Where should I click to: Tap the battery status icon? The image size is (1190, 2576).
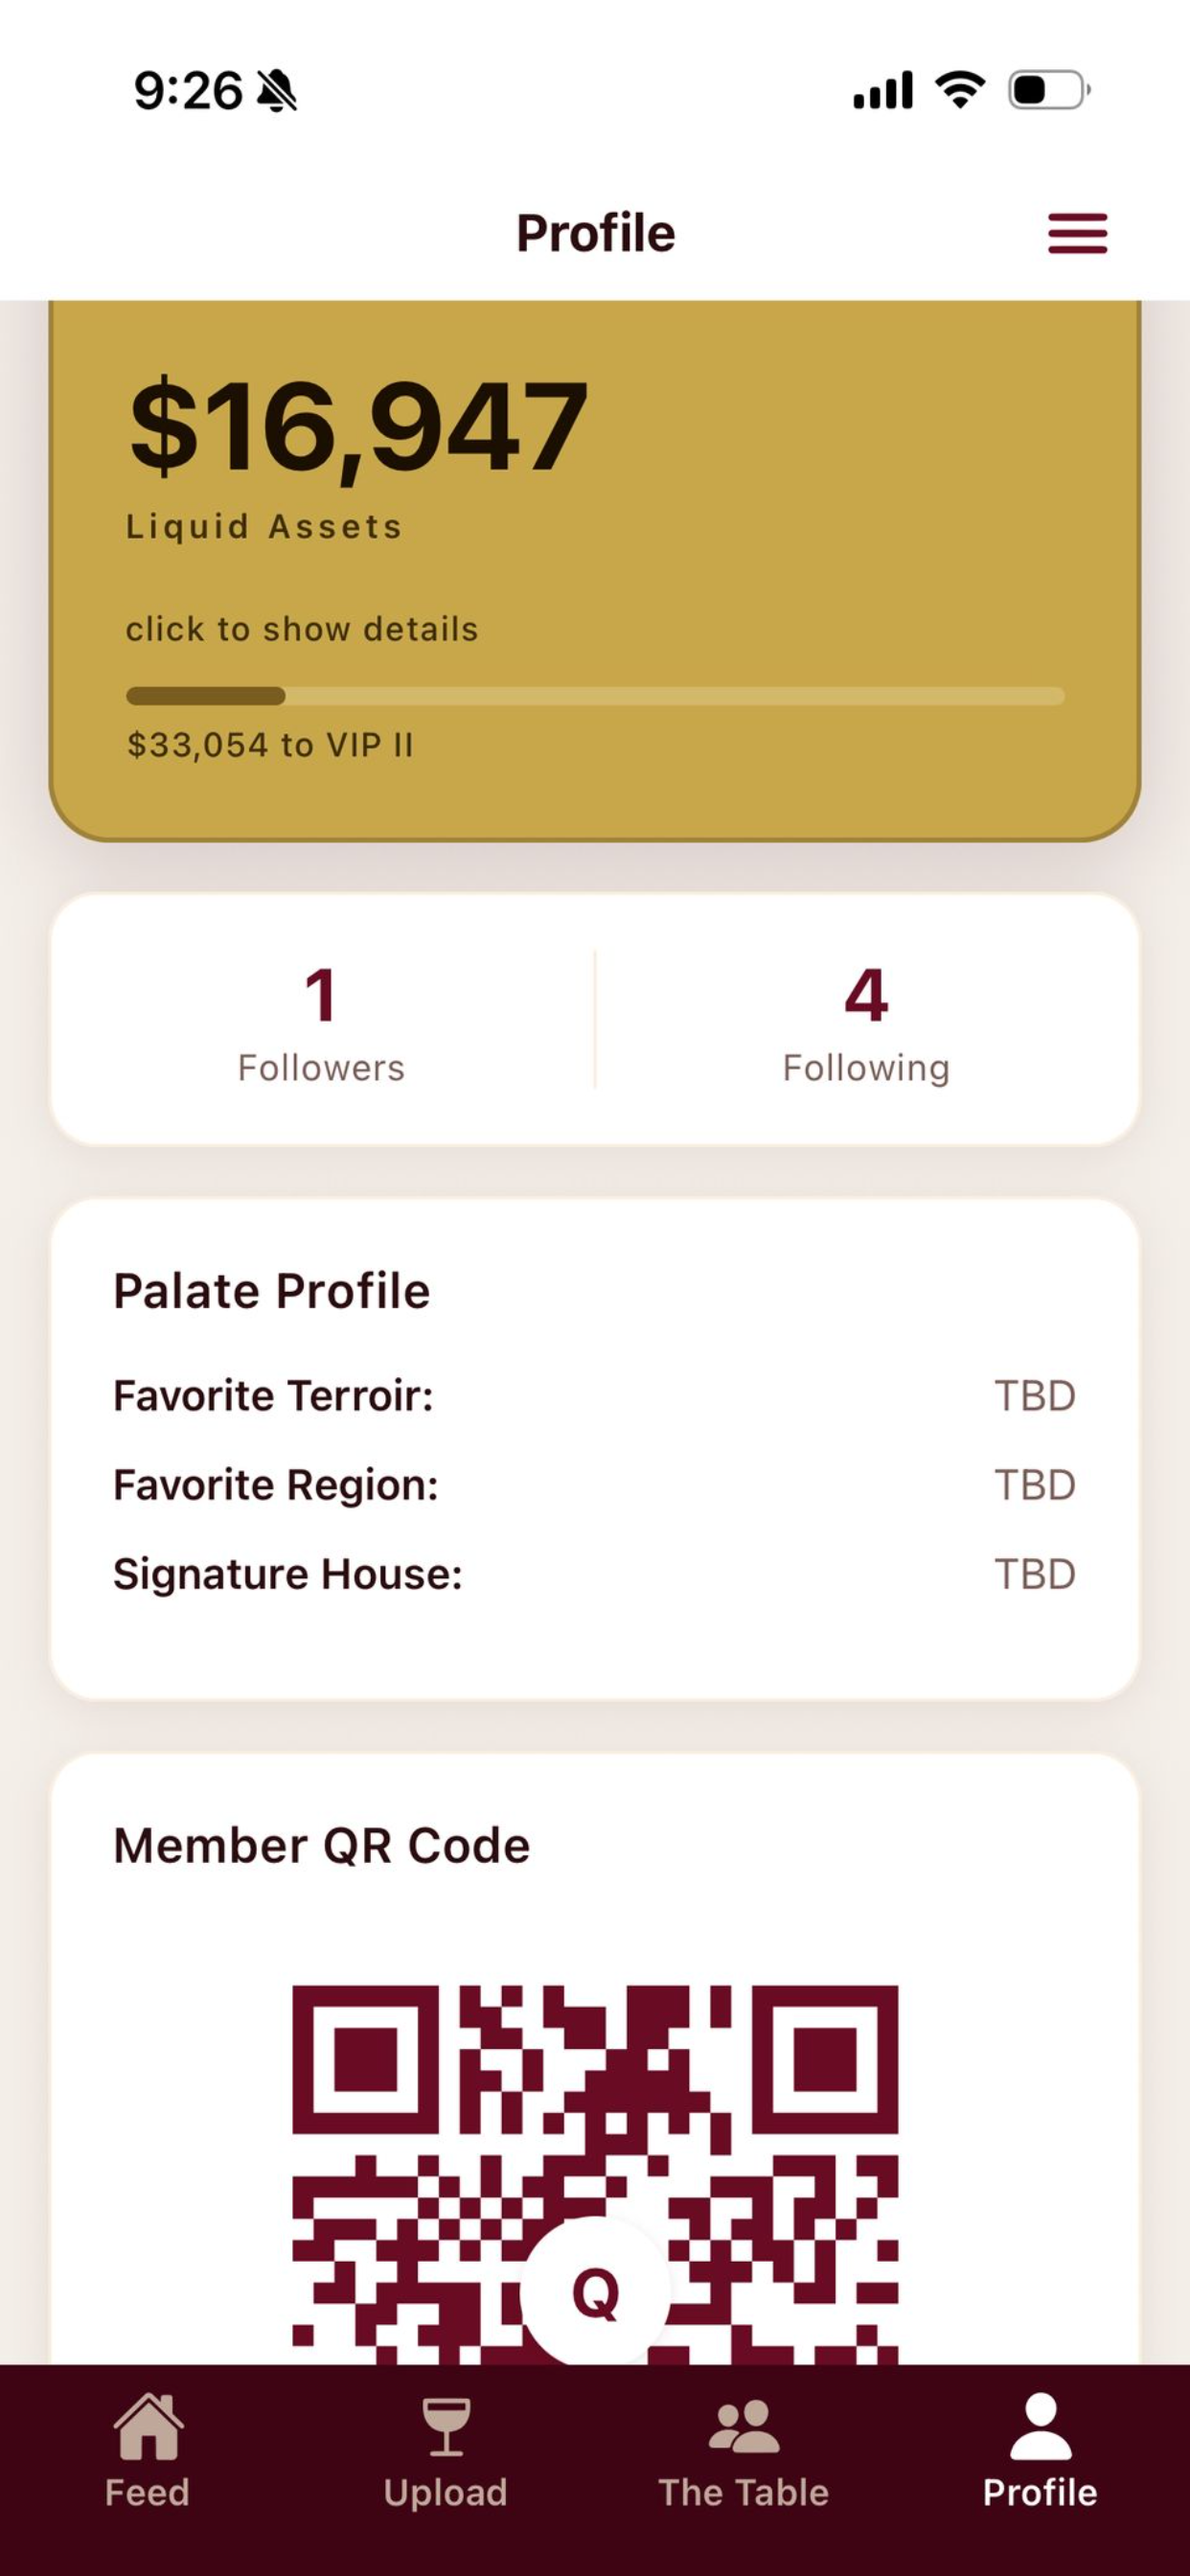(x=1049, y=90)
